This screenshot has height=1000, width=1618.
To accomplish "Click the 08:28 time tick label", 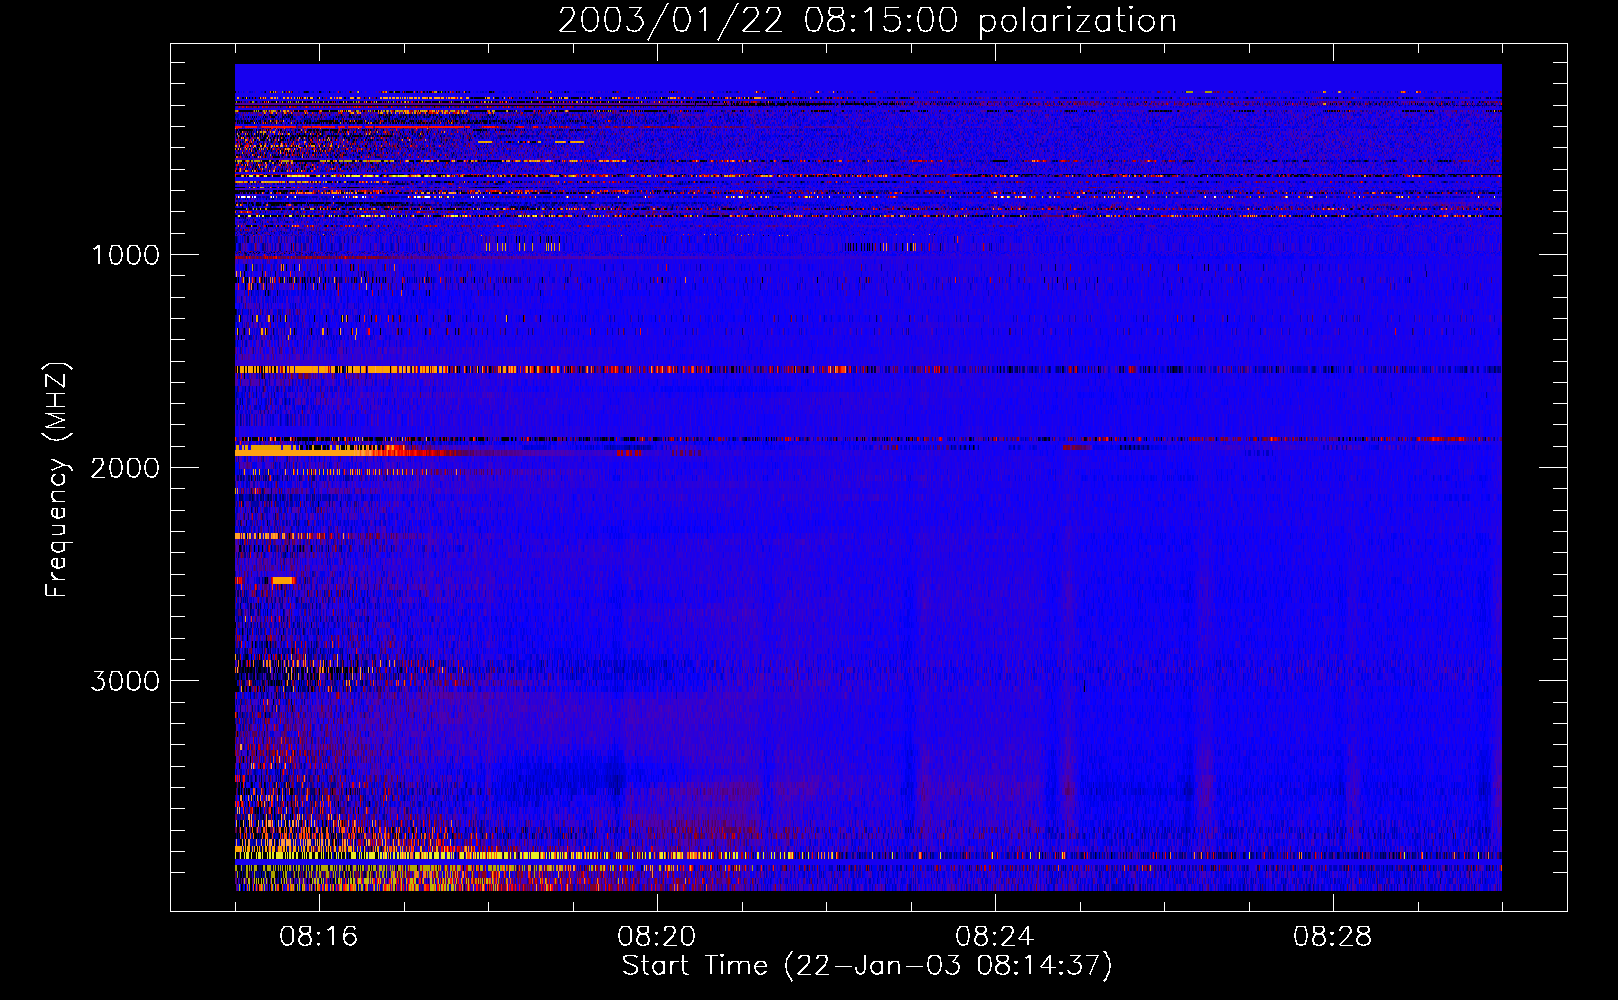I will click(x=1333, y=937).
